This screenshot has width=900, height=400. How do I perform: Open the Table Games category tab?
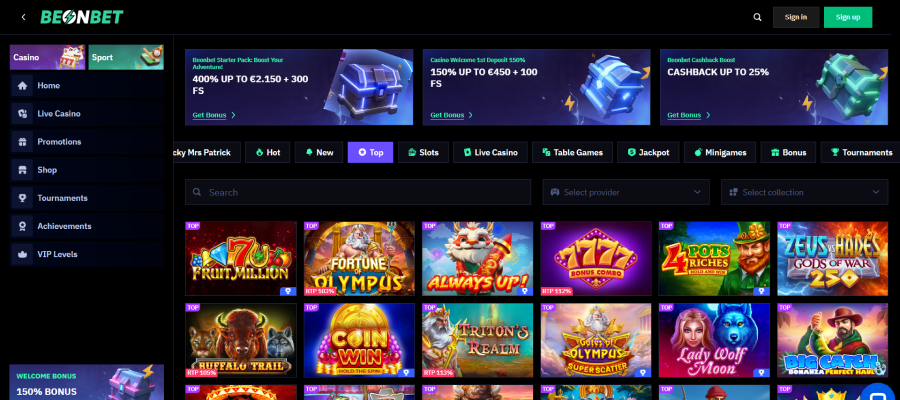click(572, 153)
